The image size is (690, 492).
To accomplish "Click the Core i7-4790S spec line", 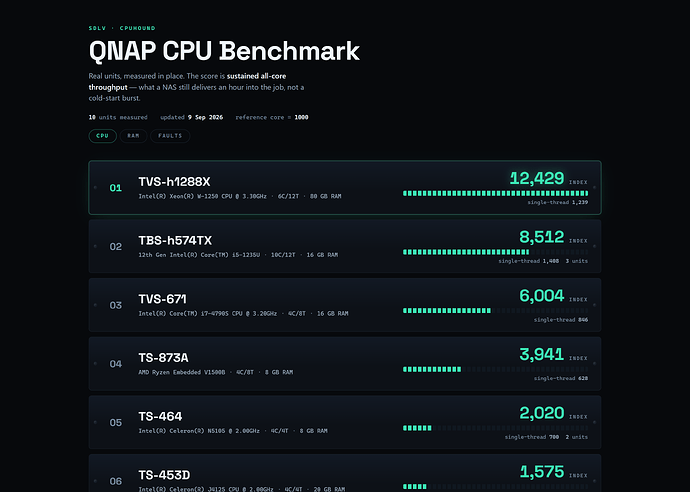I will point(243,314).
